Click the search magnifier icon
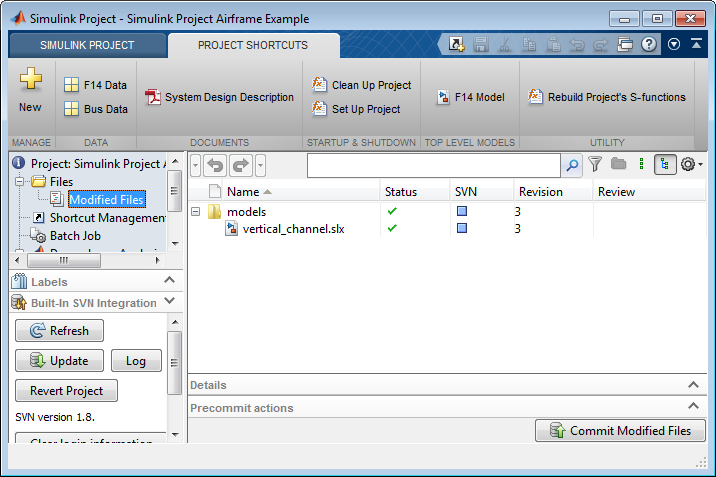Viewport: 716px width, 477px height. click(572, 165)
